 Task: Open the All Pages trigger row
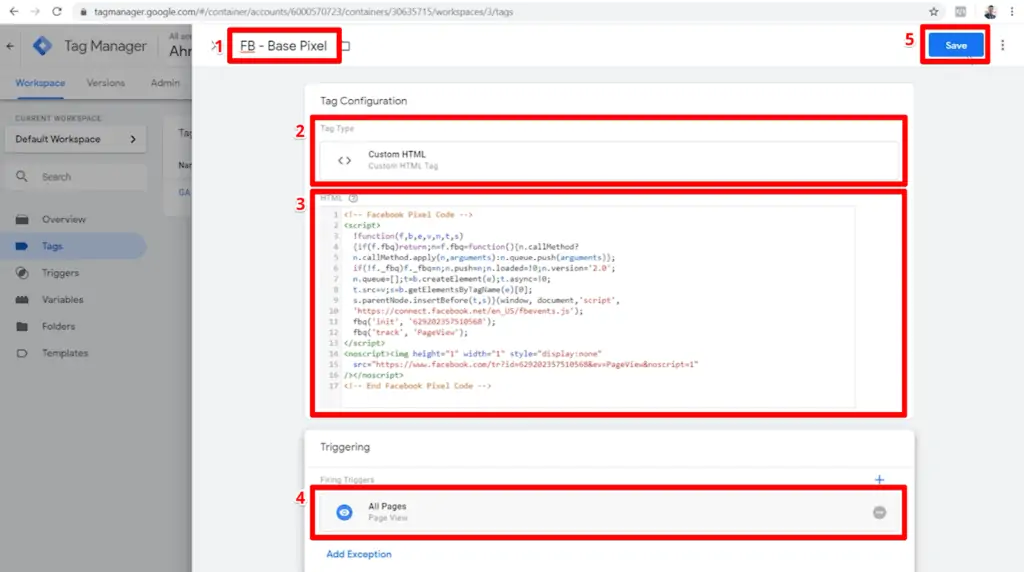click(x=609, y=513)
